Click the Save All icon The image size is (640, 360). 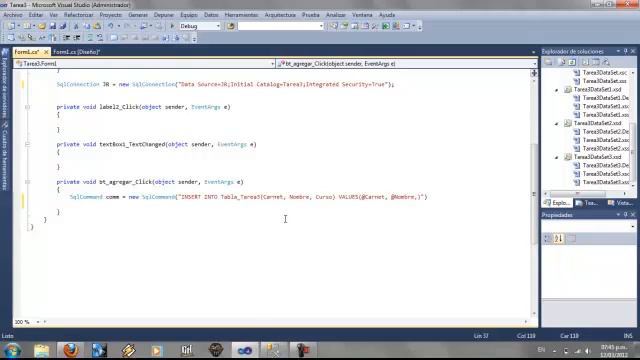coord(63,26)
